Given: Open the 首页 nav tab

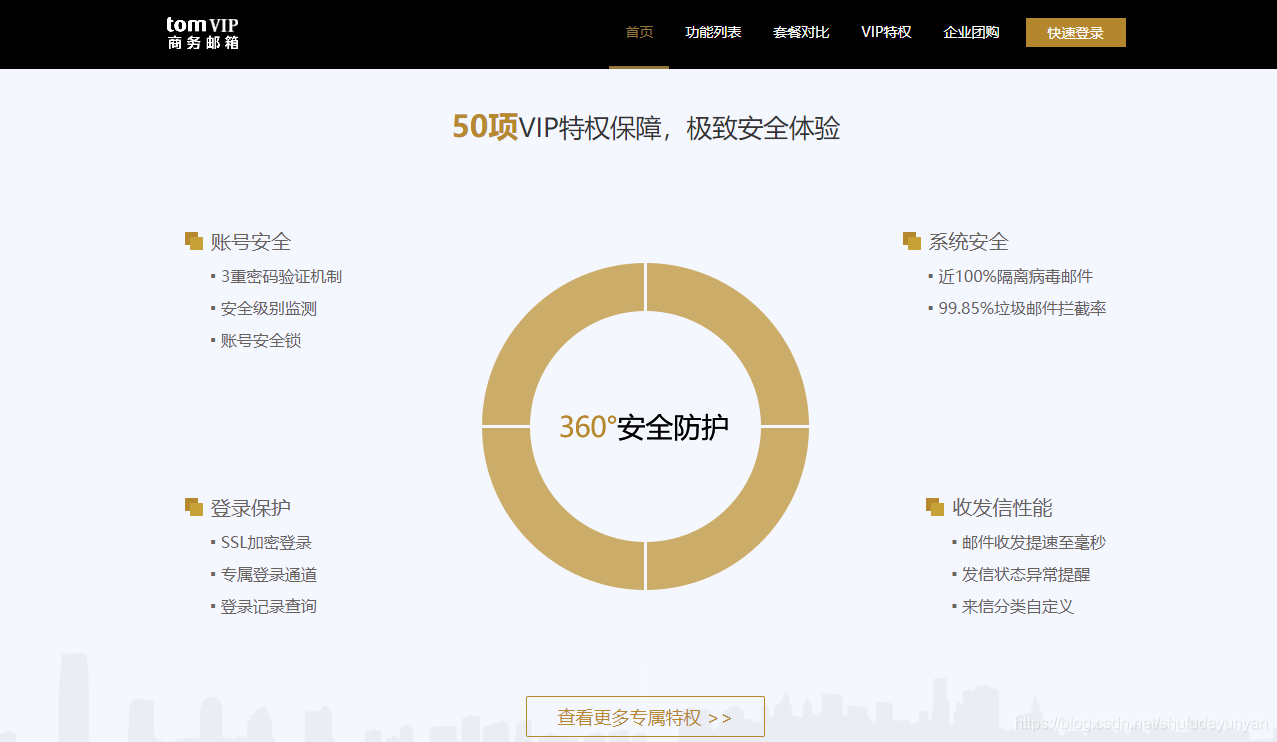Looking at the screenshot, I should tap(639, 32).
